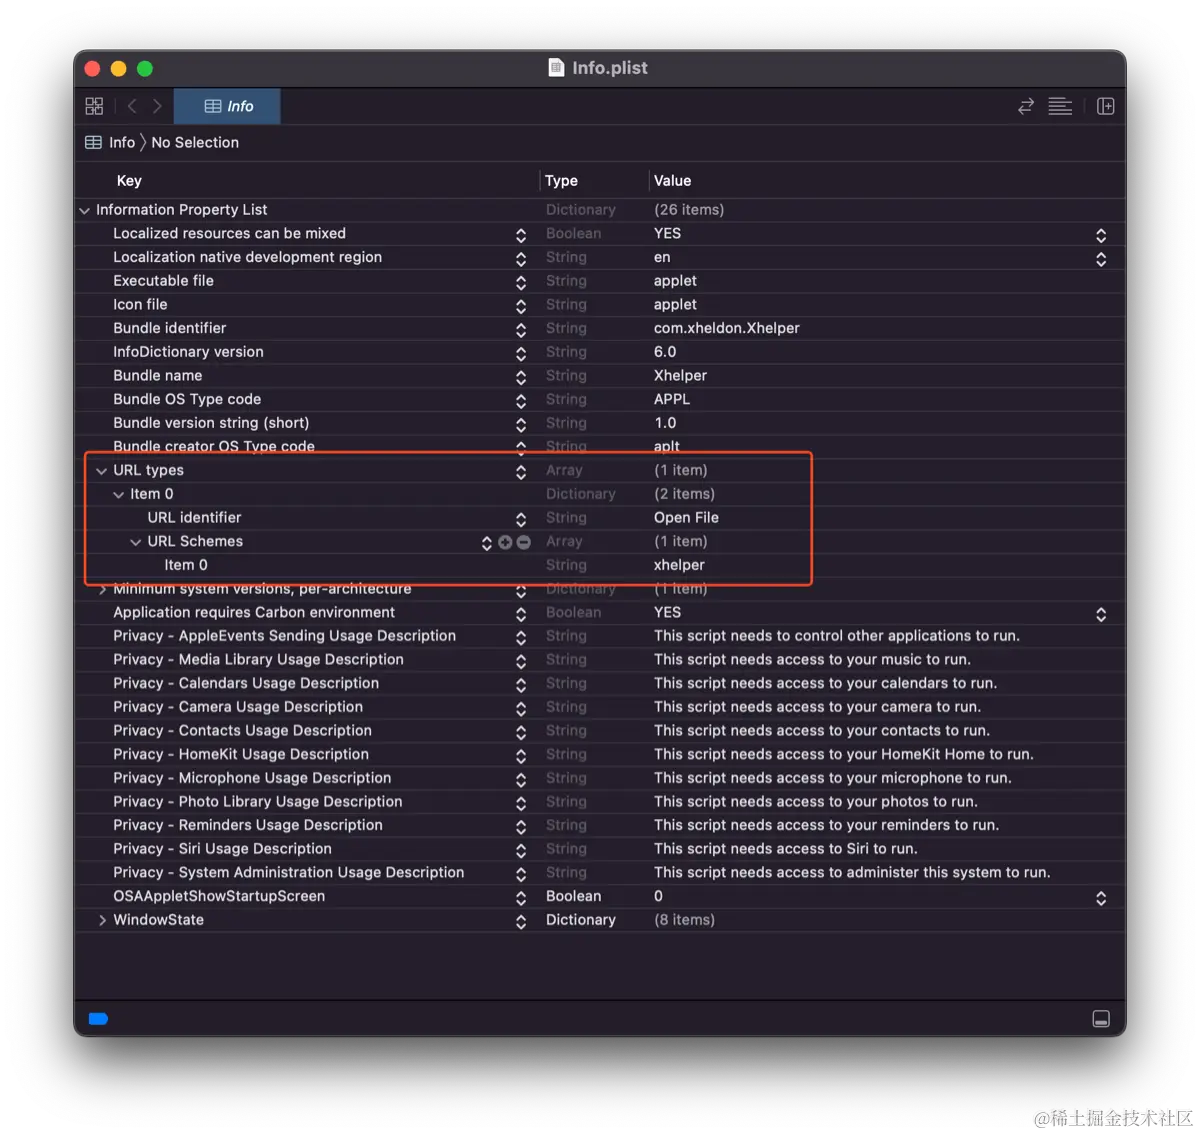Screen dimensions: 1200x1135
Task: Click the swap editors arrows icon
Action: click(1025, 105)
